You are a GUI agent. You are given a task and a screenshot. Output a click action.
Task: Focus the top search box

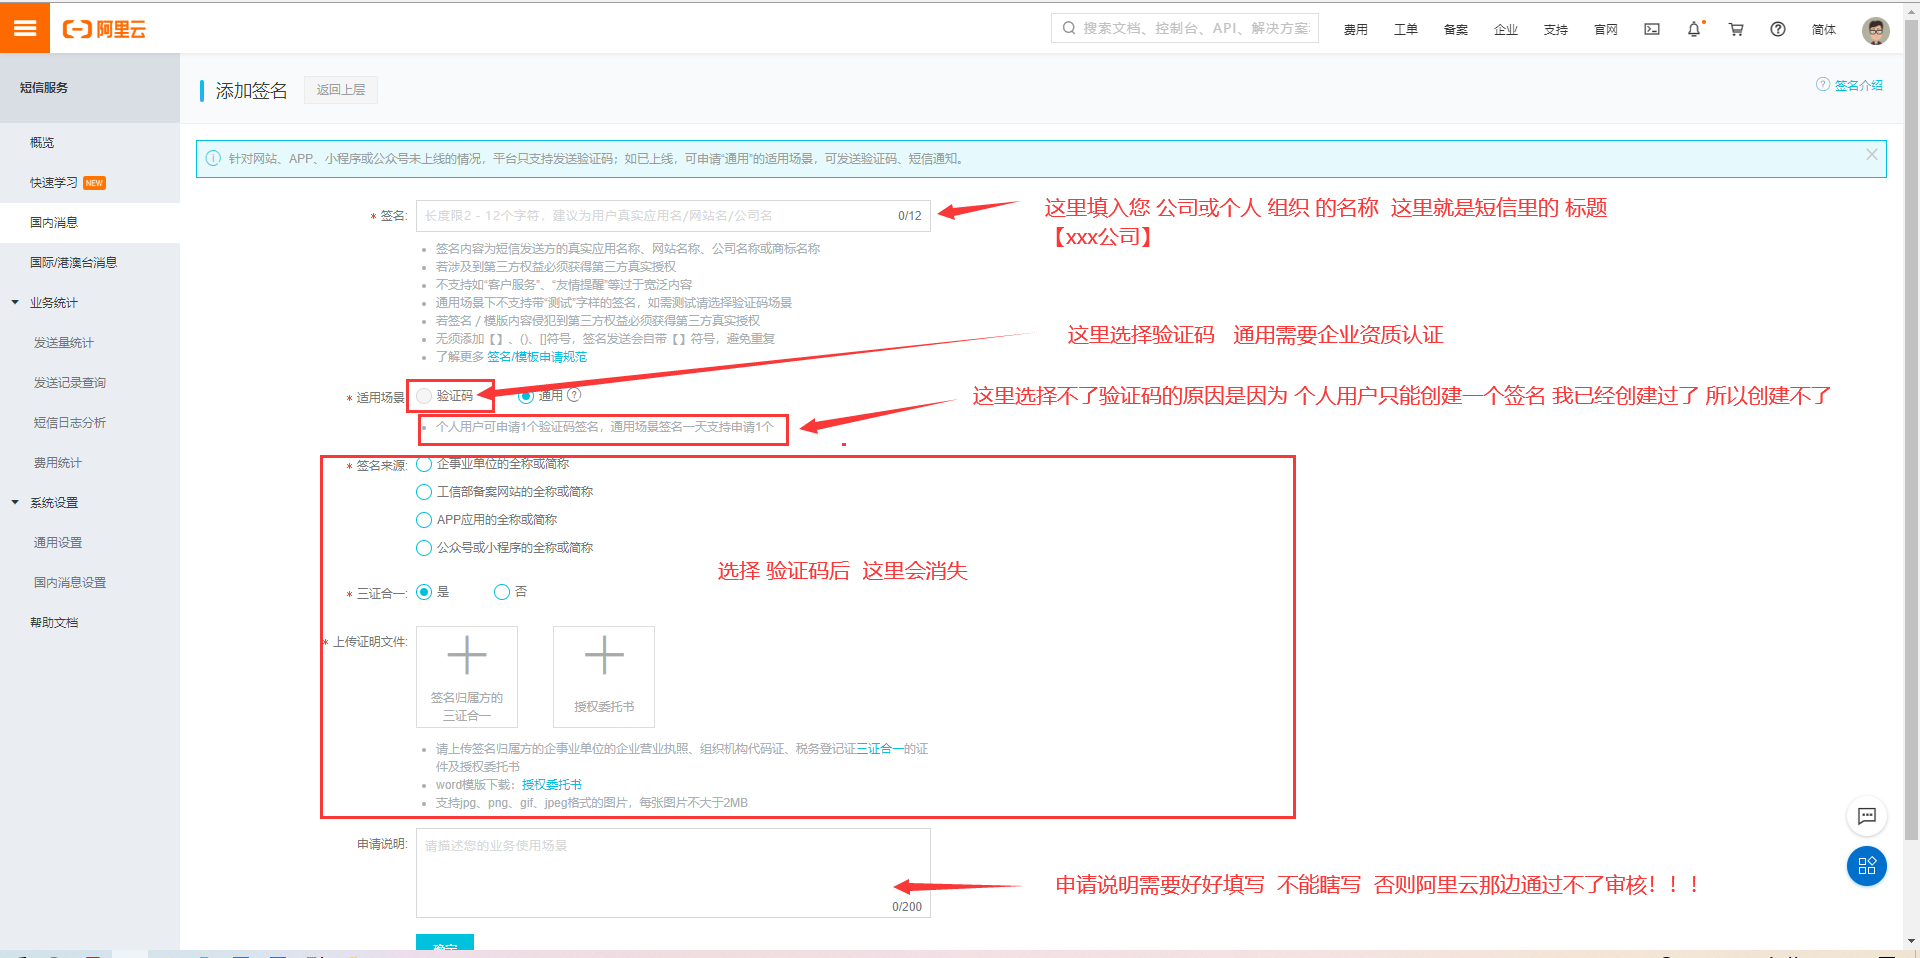pos(1185,28)
